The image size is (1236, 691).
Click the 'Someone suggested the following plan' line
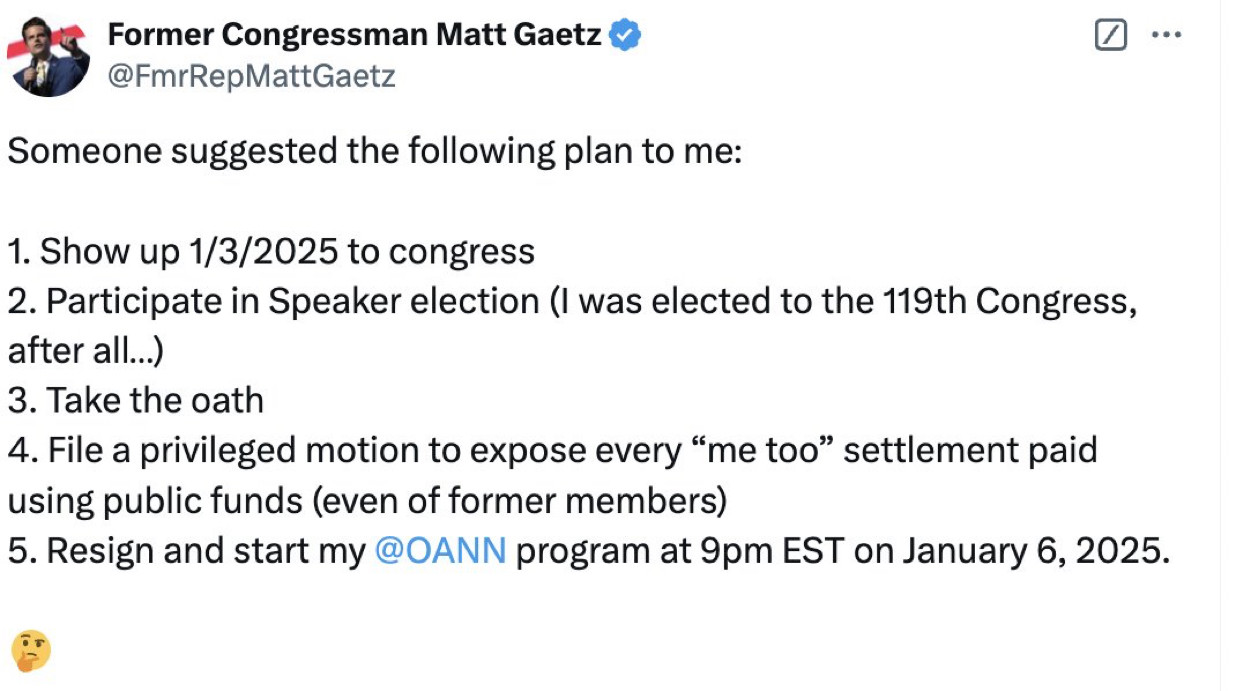point(375,152)
